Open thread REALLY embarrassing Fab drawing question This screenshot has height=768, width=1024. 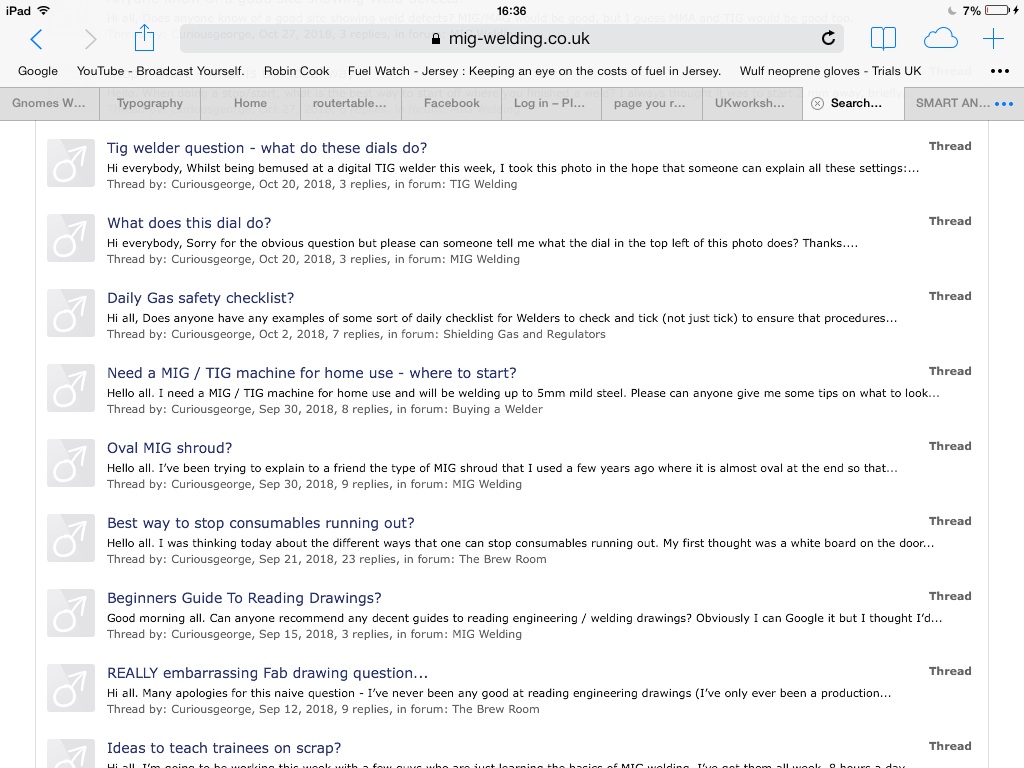(x=268, y=673)
